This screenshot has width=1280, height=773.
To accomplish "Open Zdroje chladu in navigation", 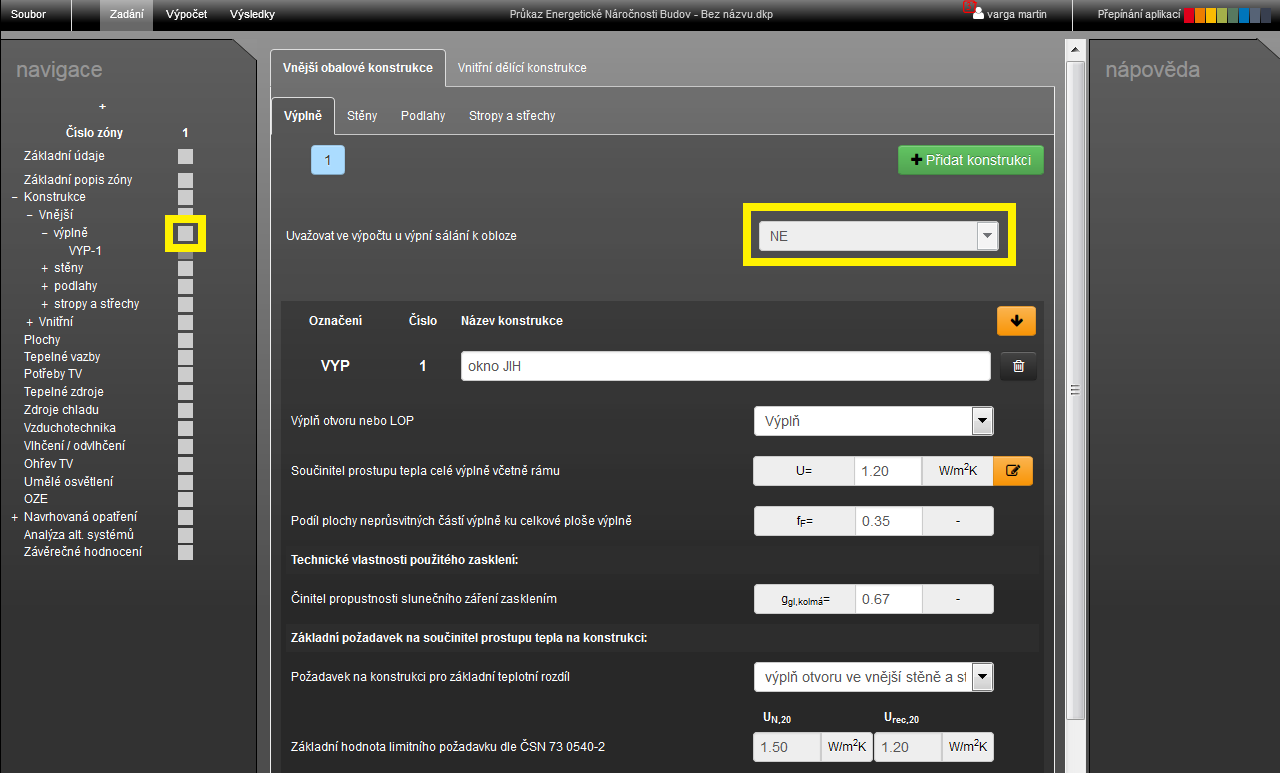I will click(x=61, y=410).
